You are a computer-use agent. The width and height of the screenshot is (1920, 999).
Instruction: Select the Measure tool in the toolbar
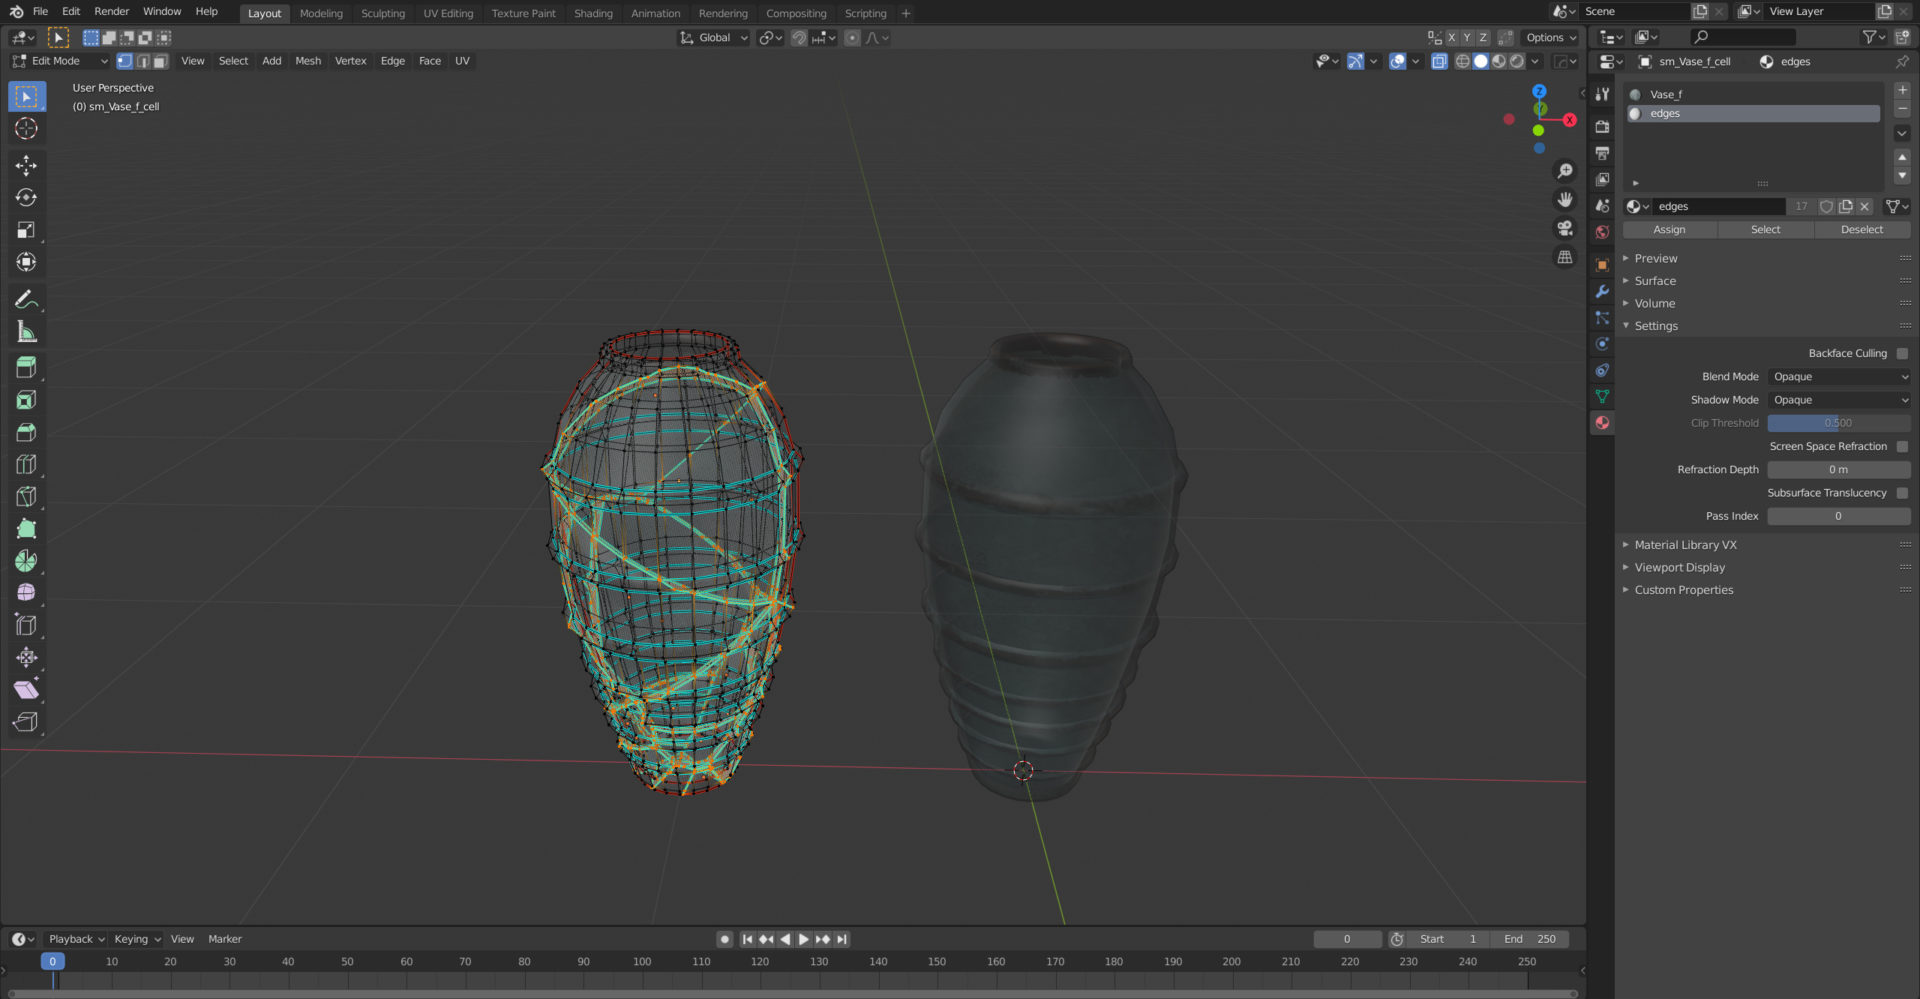27,330
